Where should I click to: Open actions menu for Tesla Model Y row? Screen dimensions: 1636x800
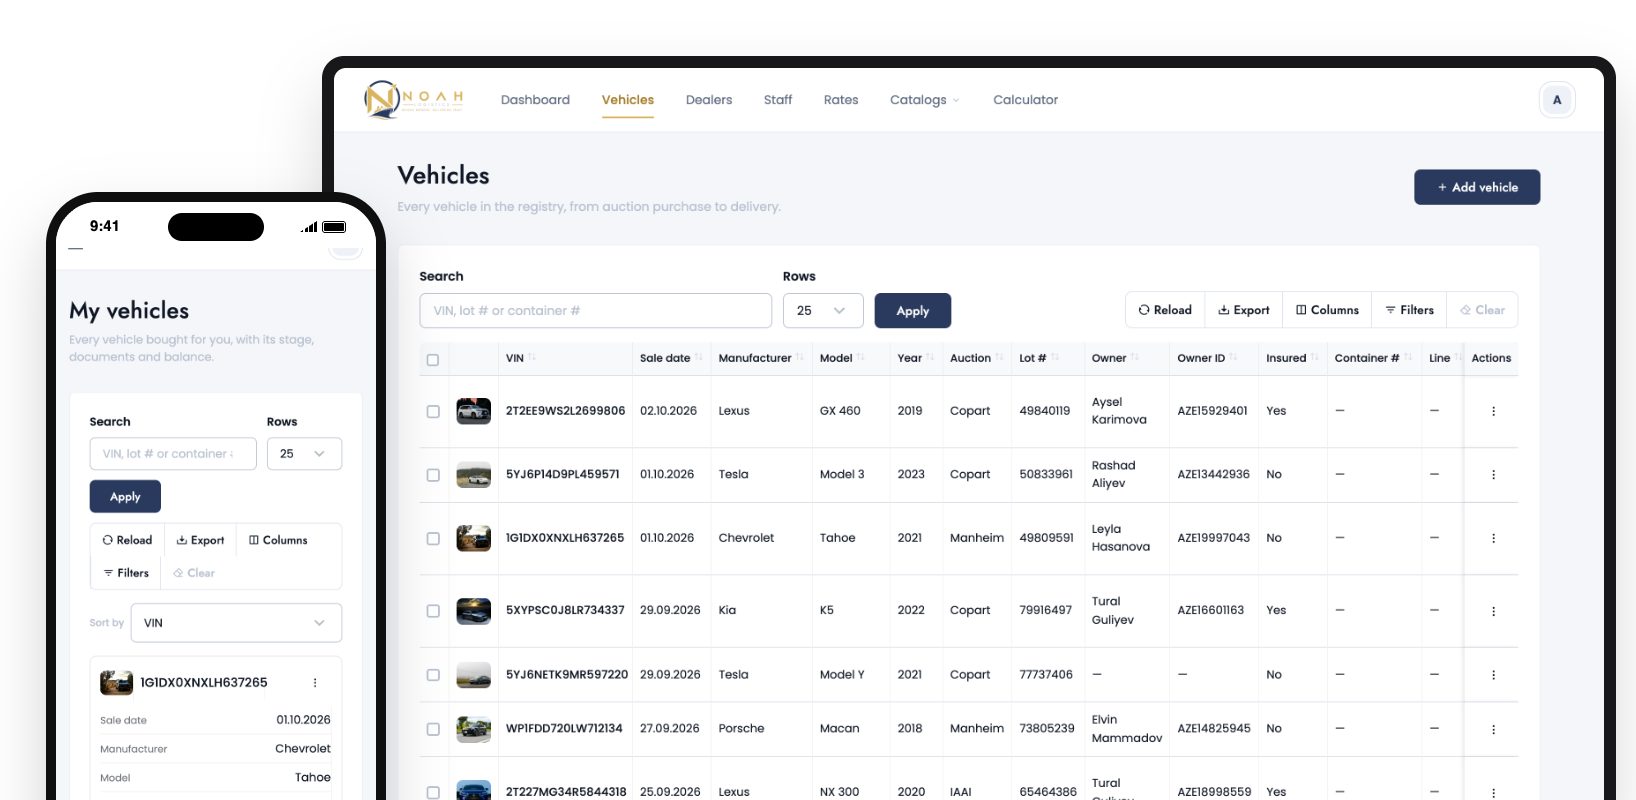tap(1493, 675)
